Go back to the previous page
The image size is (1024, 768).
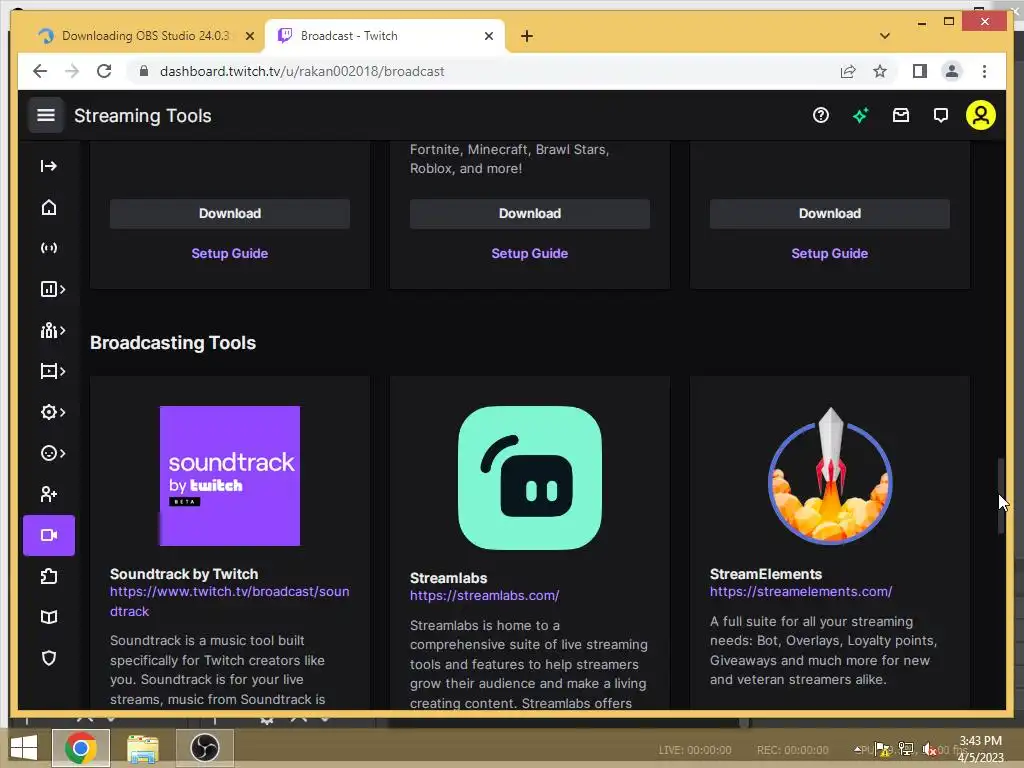(40, 71)
